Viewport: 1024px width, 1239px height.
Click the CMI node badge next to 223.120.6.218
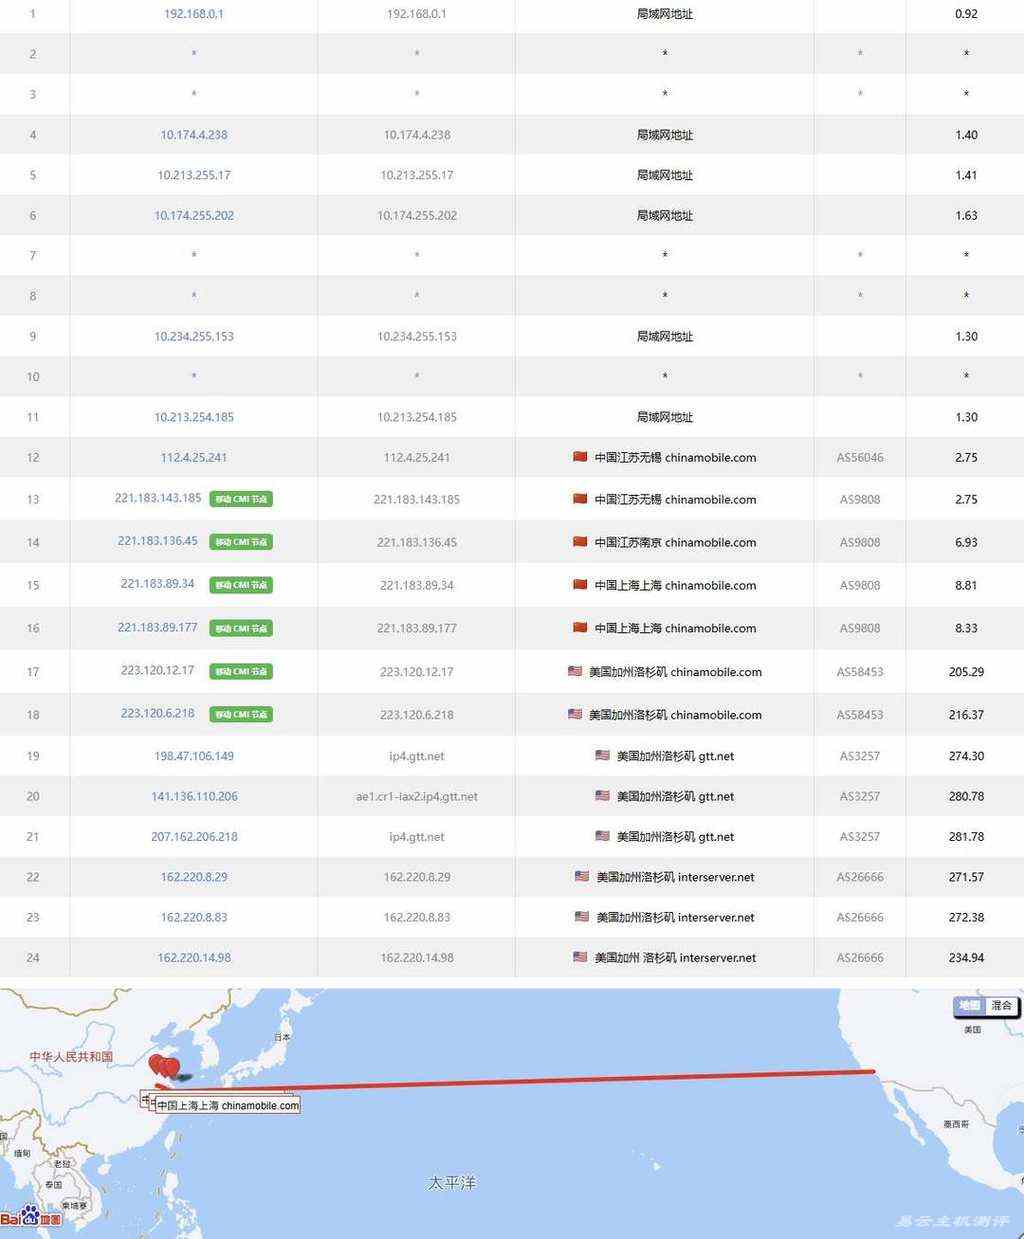241,714
